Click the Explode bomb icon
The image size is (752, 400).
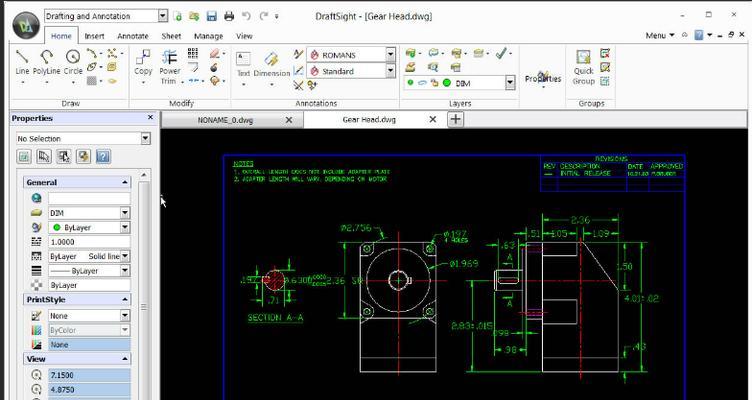[x=214, y=67]
